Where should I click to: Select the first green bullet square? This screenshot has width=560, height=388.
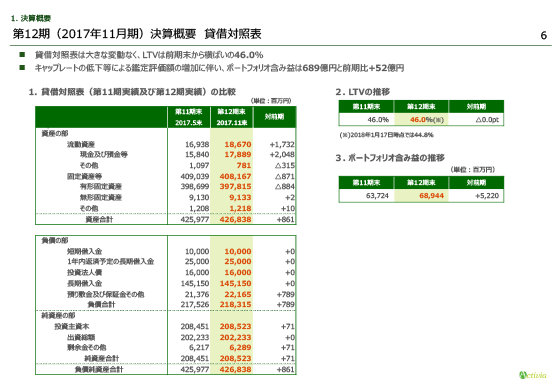pos(22,55)
